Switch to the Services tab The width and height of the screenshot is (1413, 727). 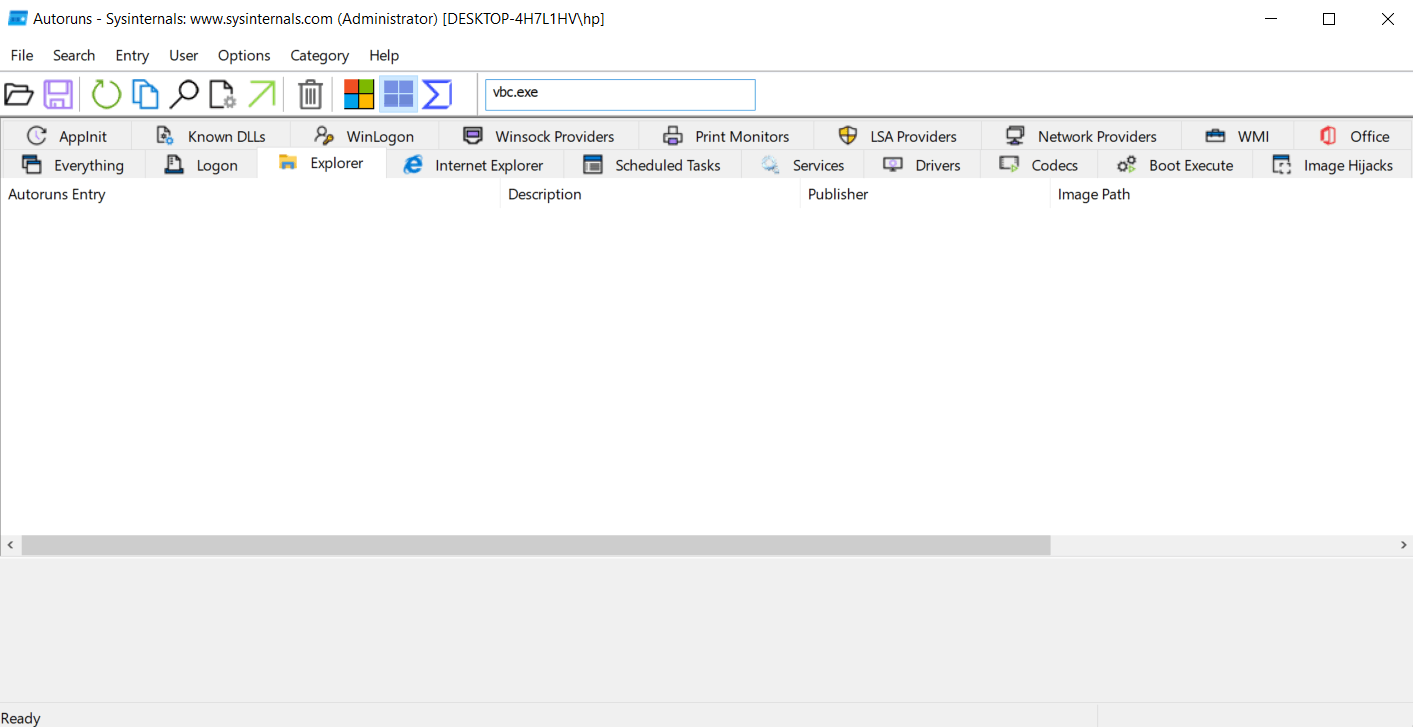coord(802,165)
